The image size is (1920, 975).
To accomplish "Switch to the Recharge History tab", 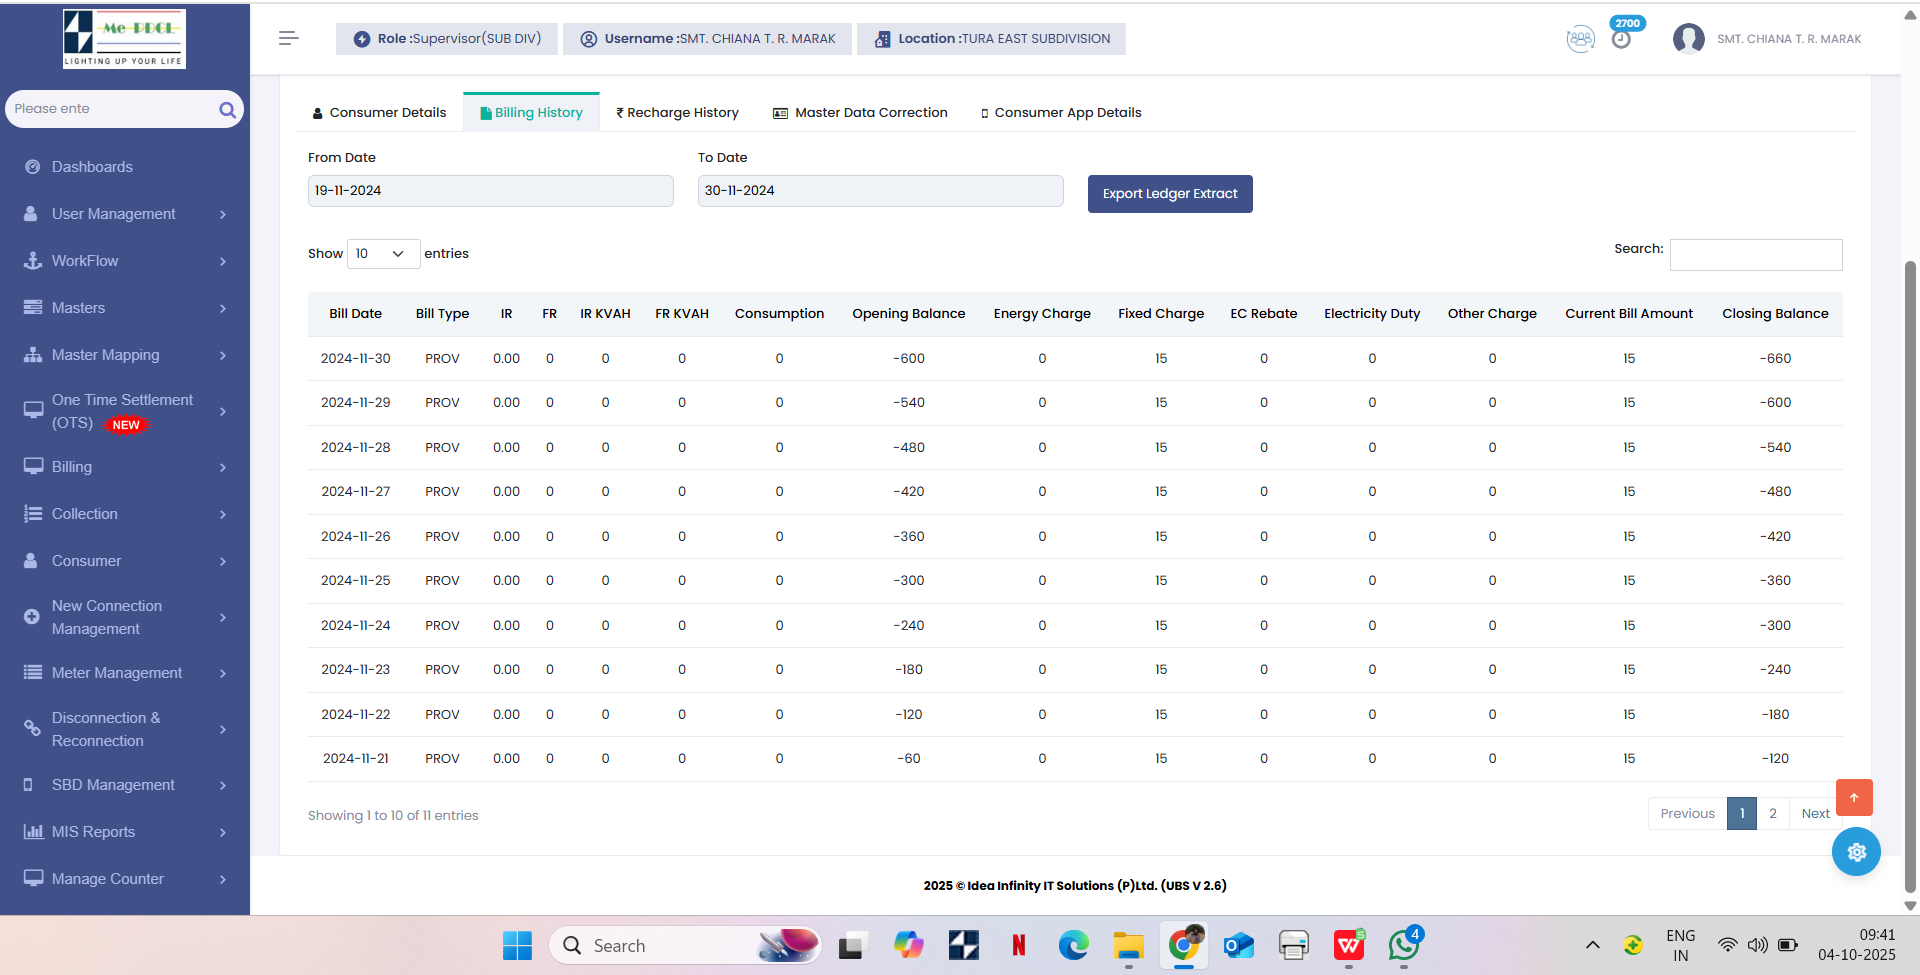I will click(x=677, y=113).
